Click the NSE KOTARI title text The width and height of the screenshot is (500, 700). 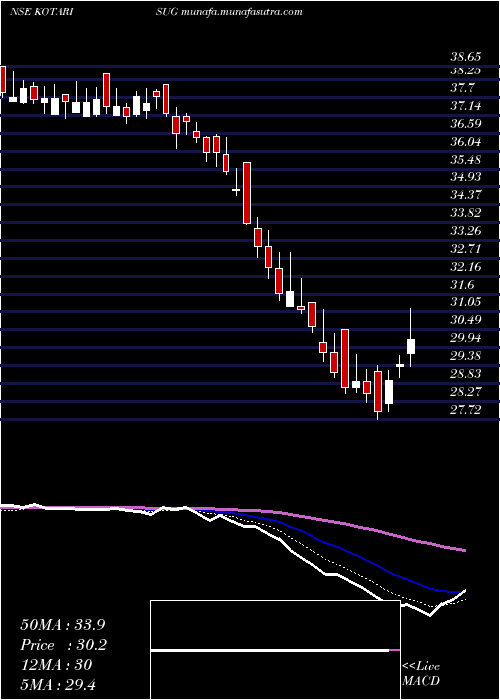point(42,12)
